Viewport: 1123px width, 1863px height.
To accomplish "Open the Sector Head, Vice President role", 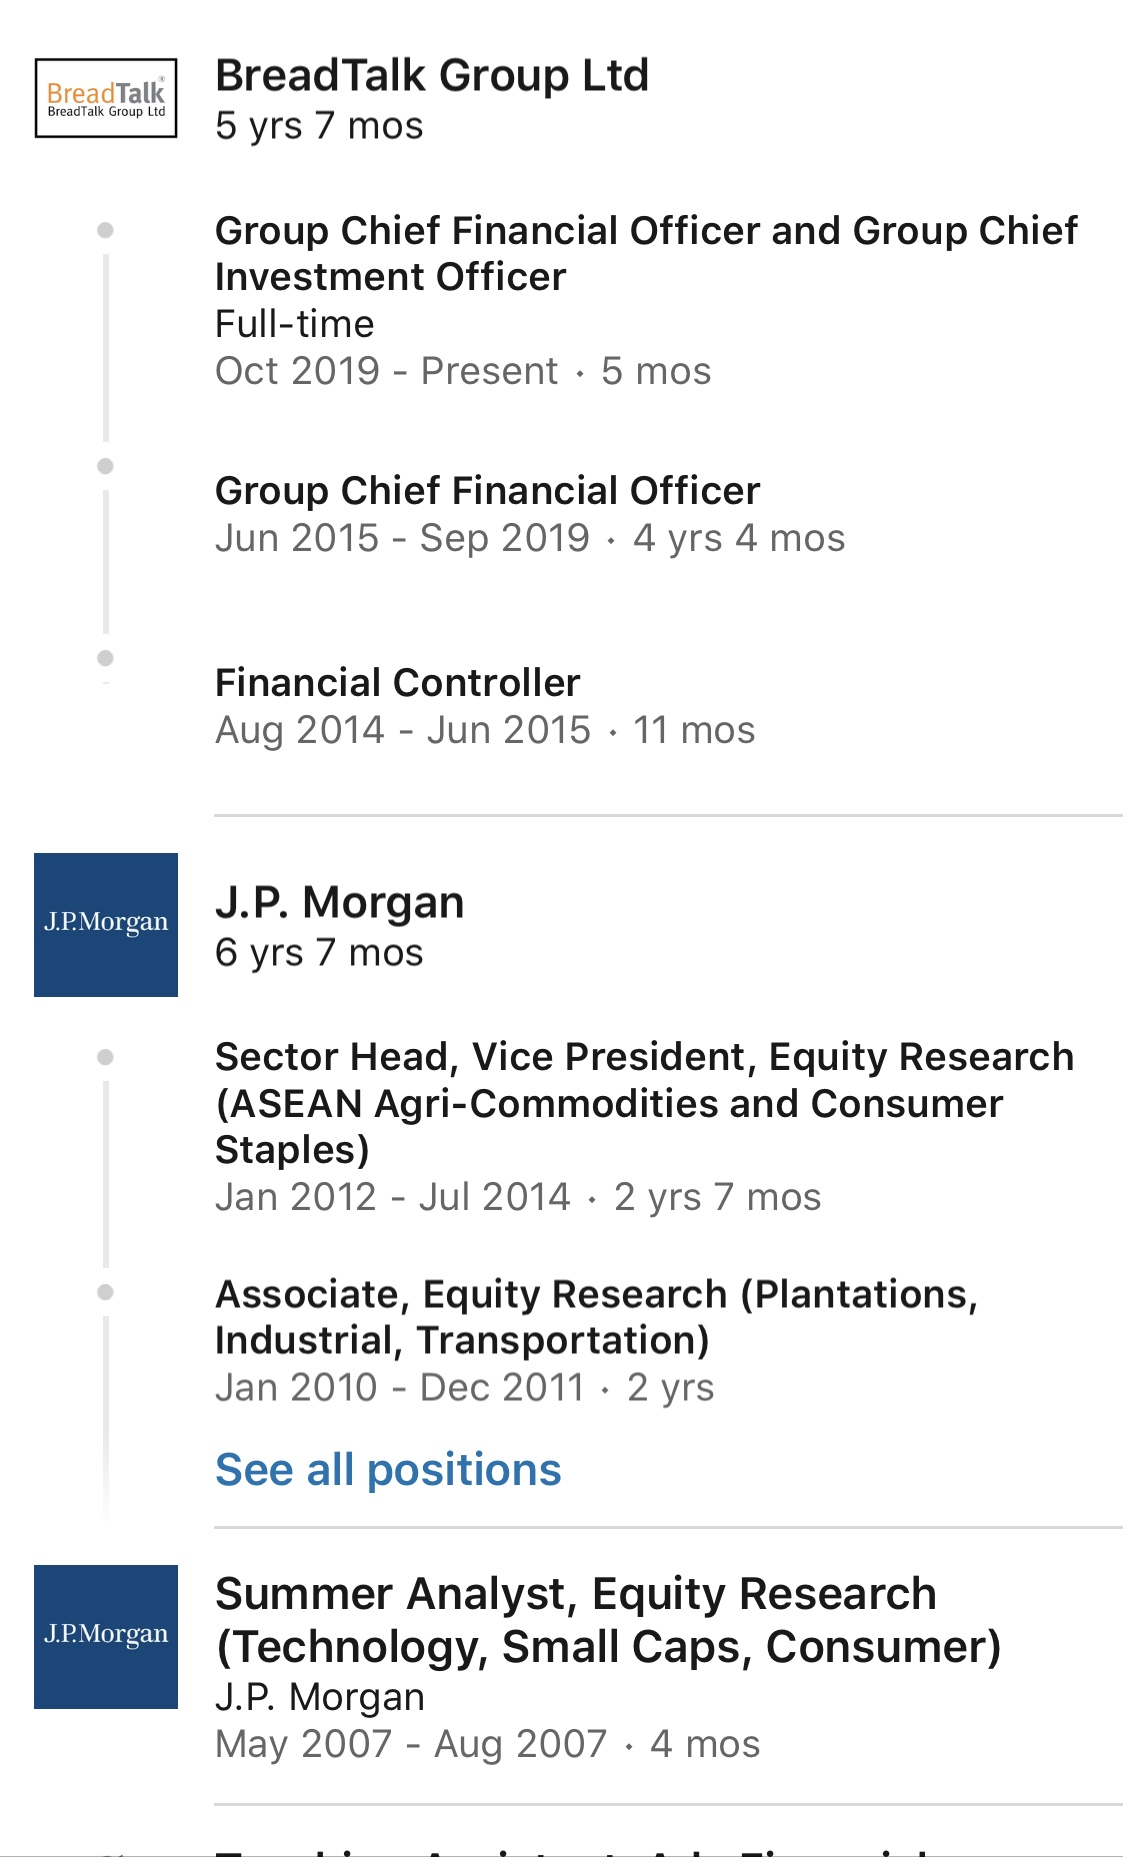I will 644,1102.
